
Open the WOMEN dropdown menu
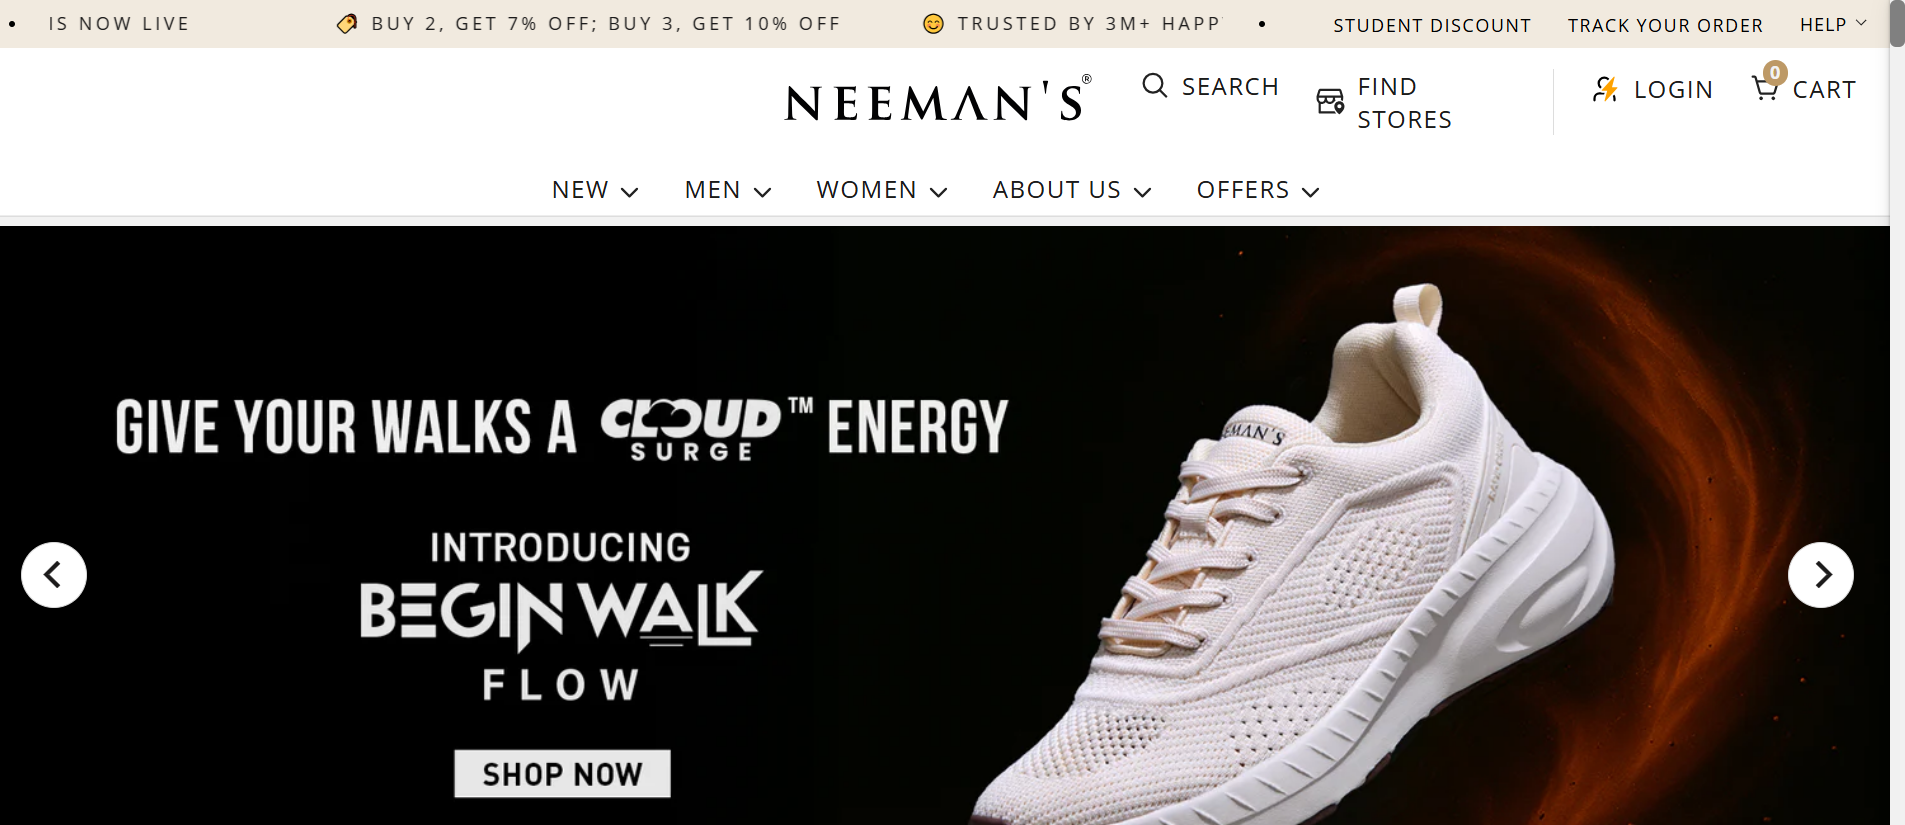(x=881, y=190)
